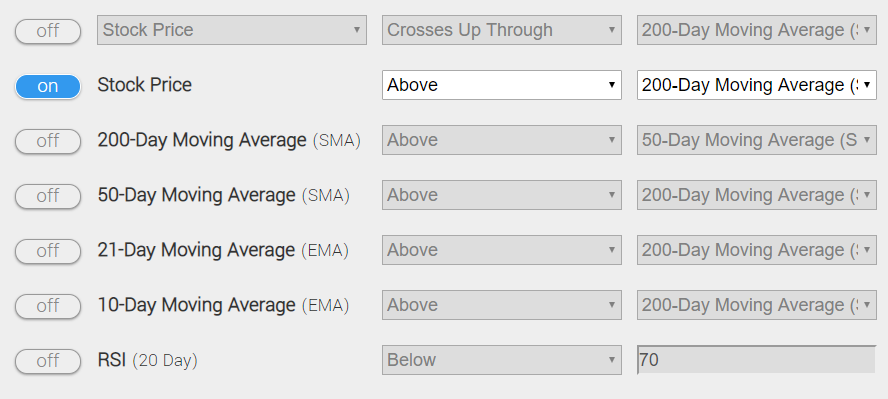888x399 pixels.
Task: Enable the 10-Day Moving Average (EMA) toggle
Action: point(48,306)
